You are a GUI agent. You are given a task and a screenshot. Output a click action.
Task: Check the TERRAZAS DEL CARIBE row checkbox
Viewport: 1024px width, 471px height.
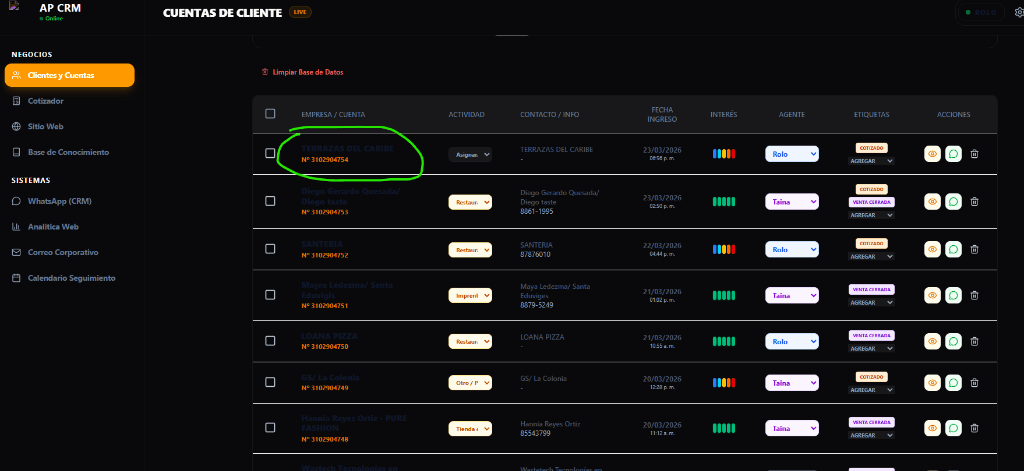click(270, 154)
